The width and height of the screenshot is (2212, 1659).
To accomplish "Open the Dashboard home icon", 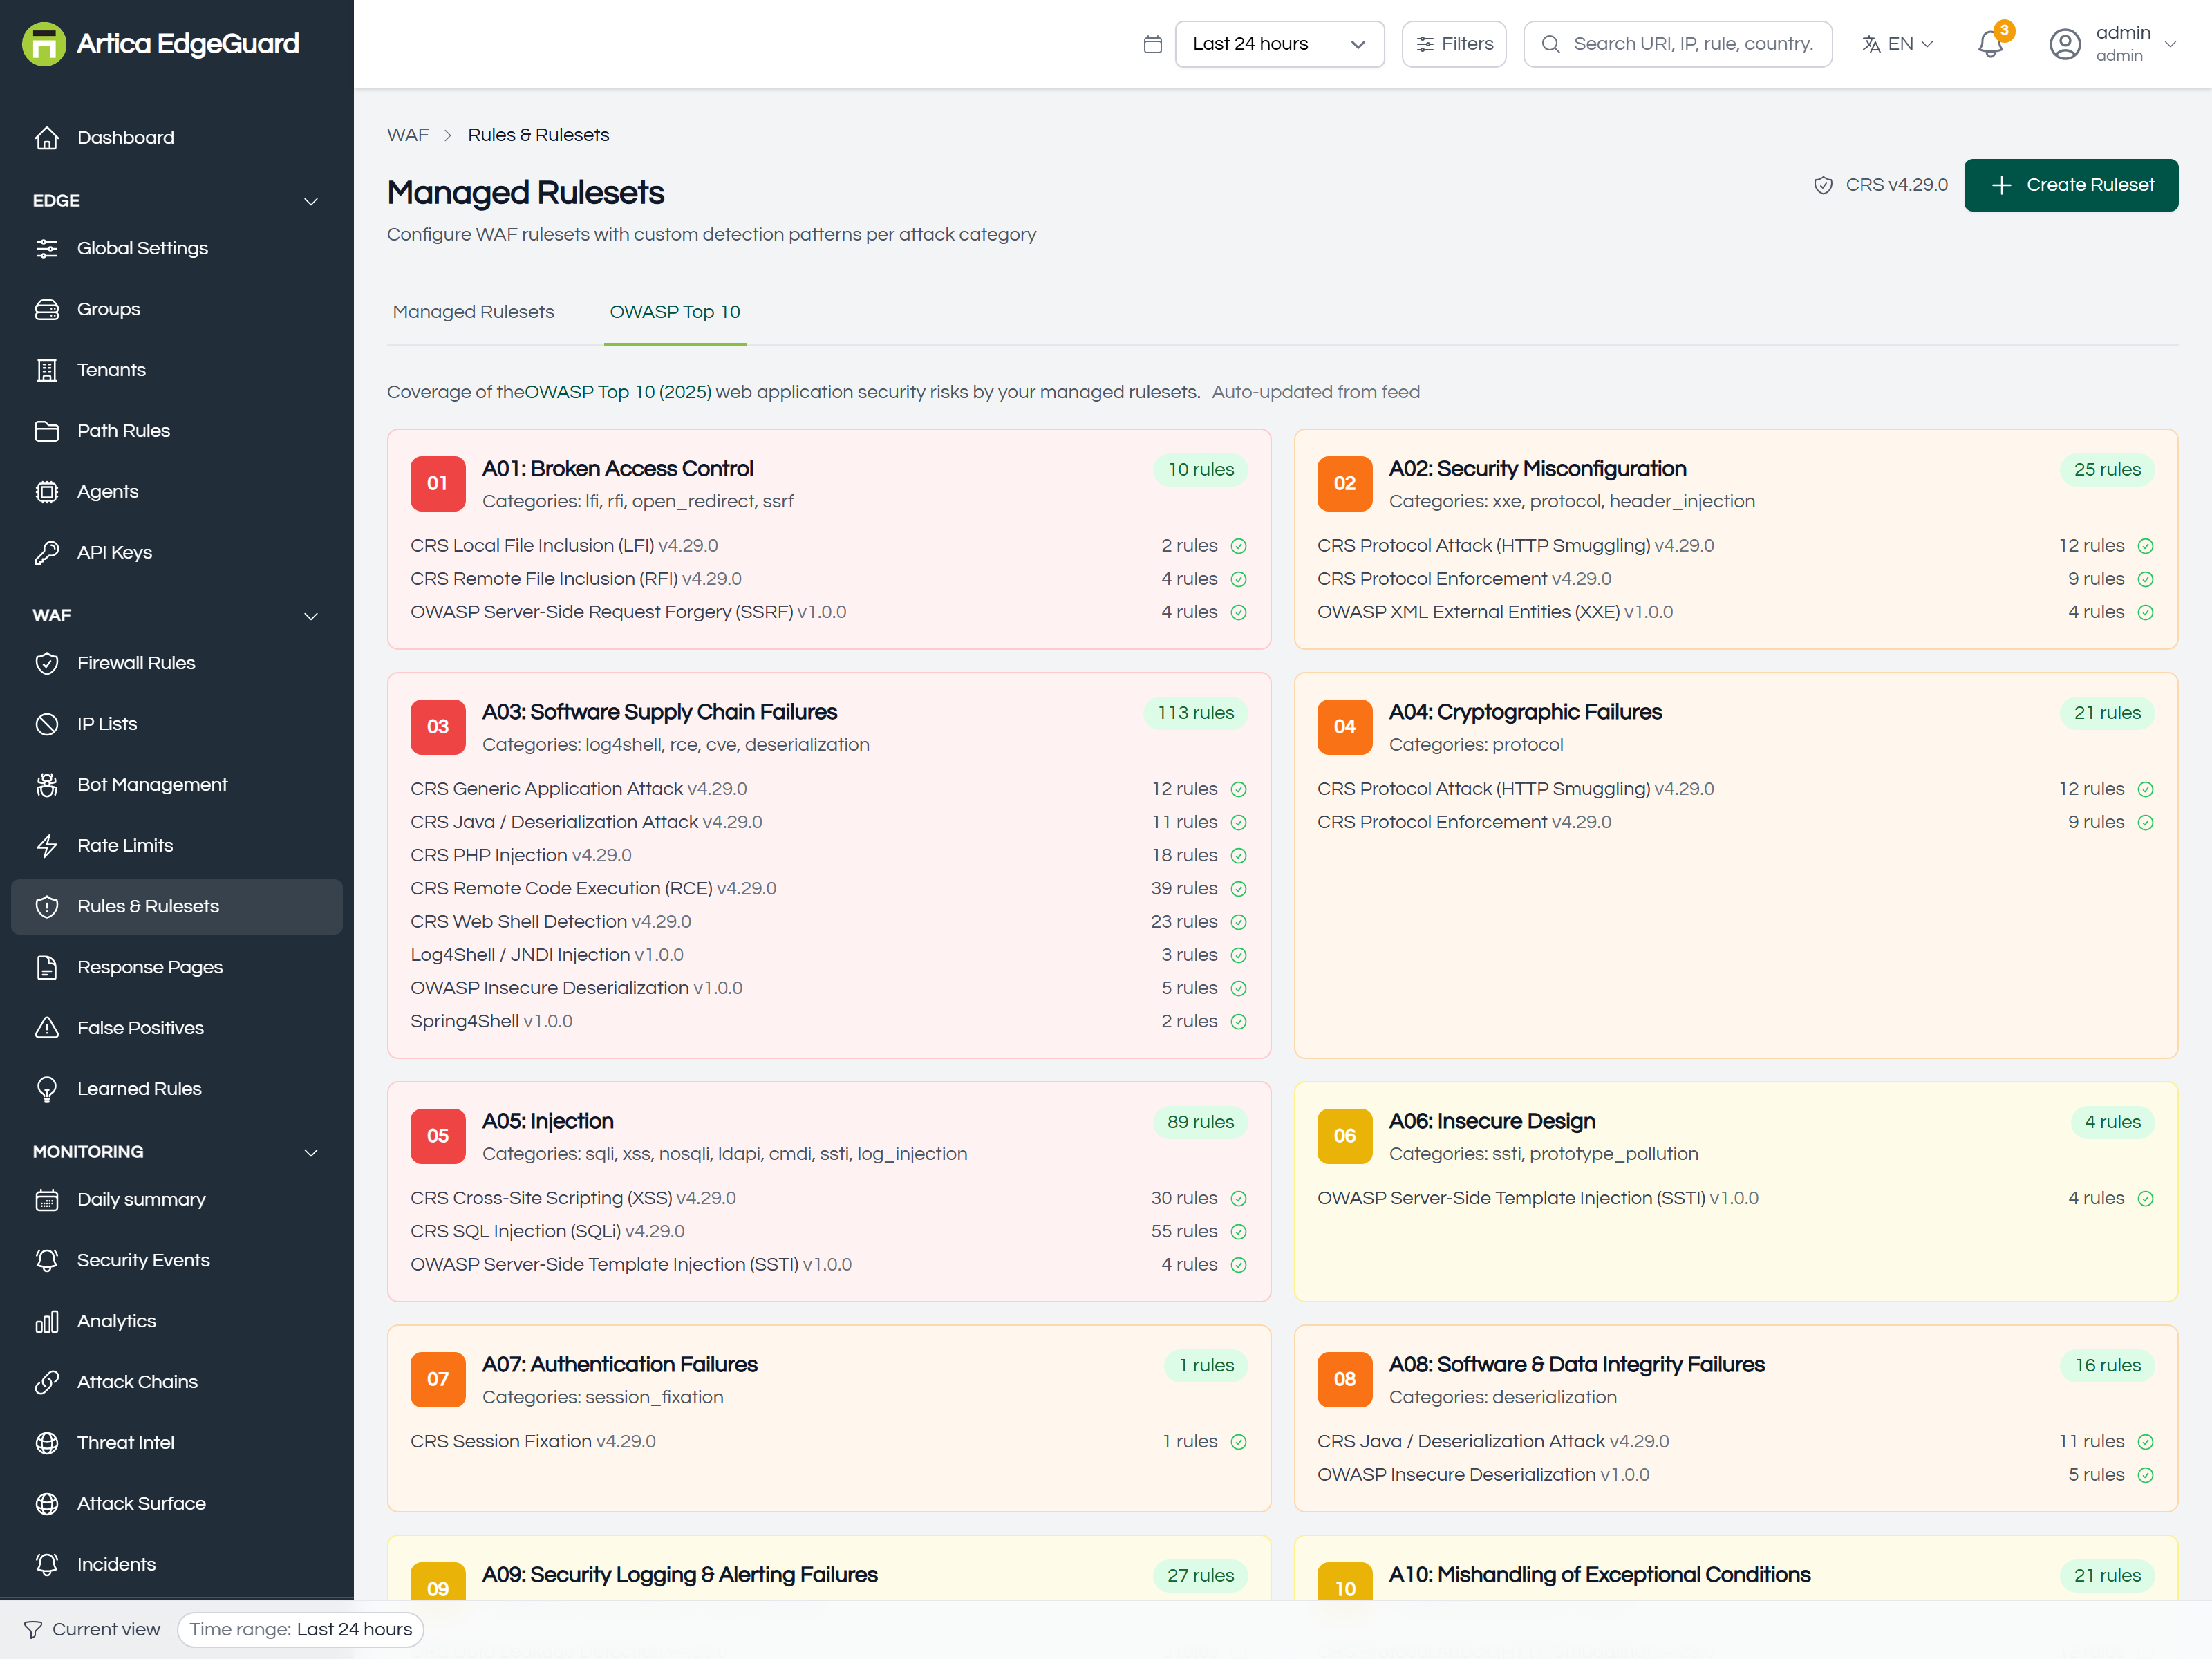I will 47,138.
